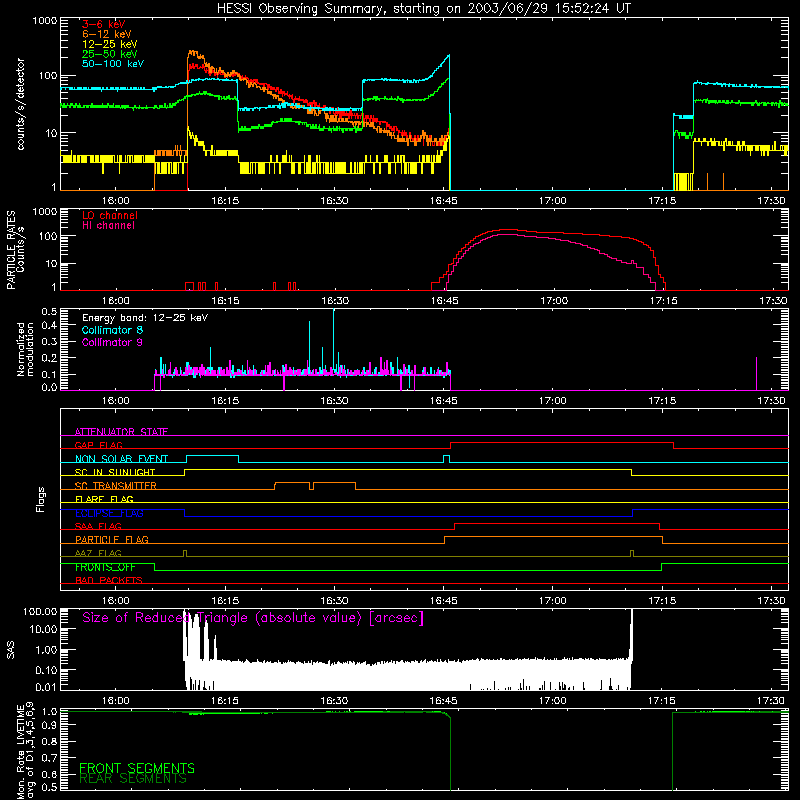Click the cyan 50-100 keV peak near 16:45
Viewport: 800px width, 800px height.
(x=448, y=56)
